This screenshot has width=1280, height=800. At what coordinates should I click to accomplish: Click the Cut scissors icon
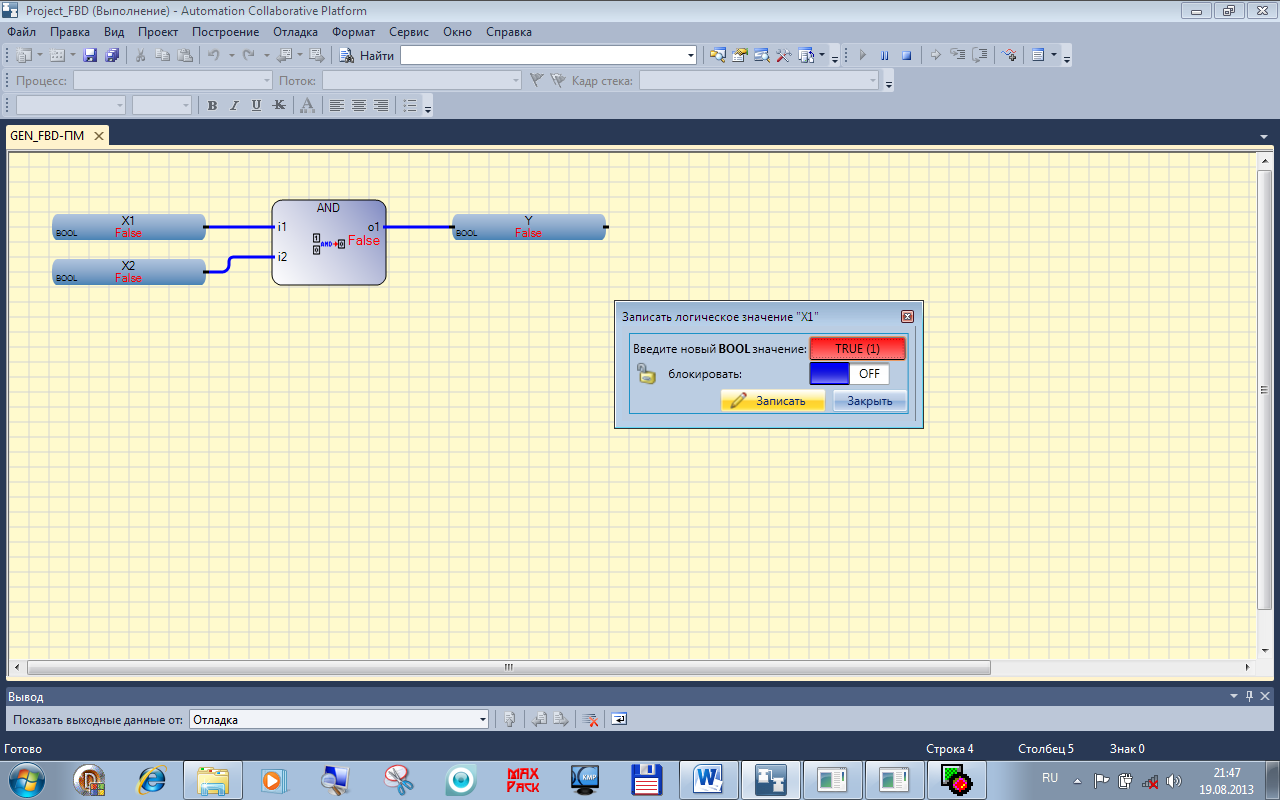(141, 55)
